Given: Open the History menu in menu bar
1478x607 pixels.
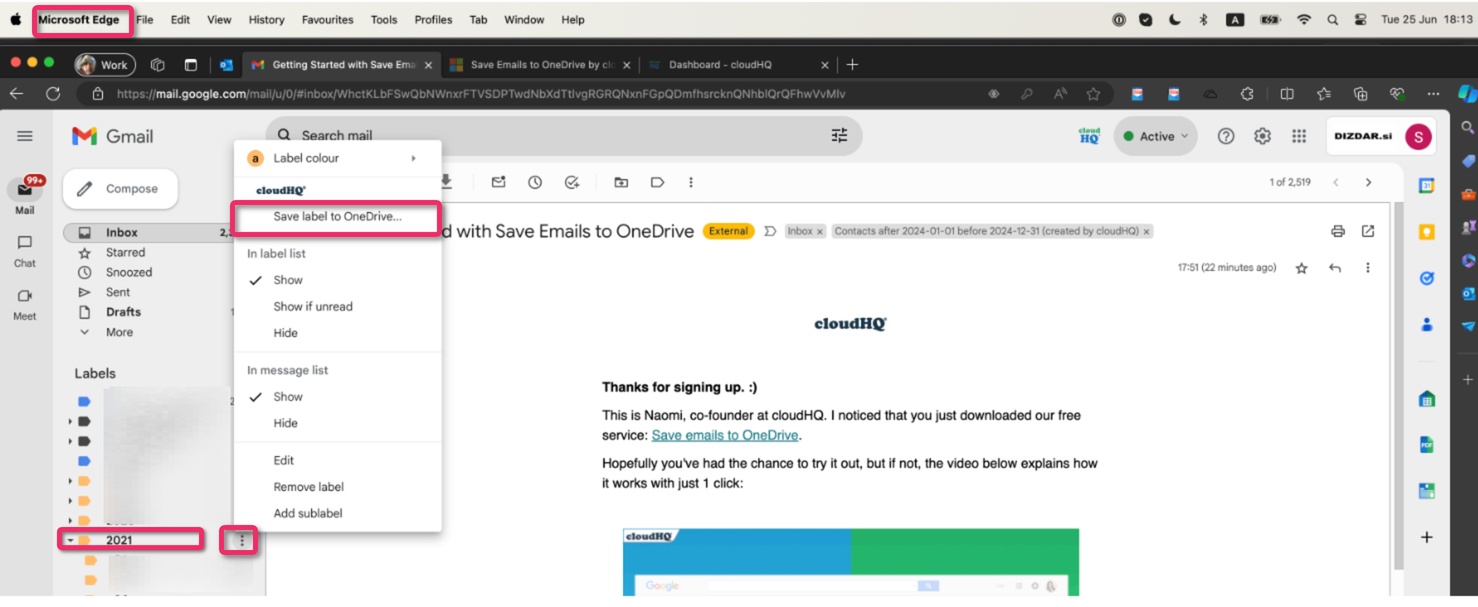Looking at the screenshot, I should click(266, 19).
